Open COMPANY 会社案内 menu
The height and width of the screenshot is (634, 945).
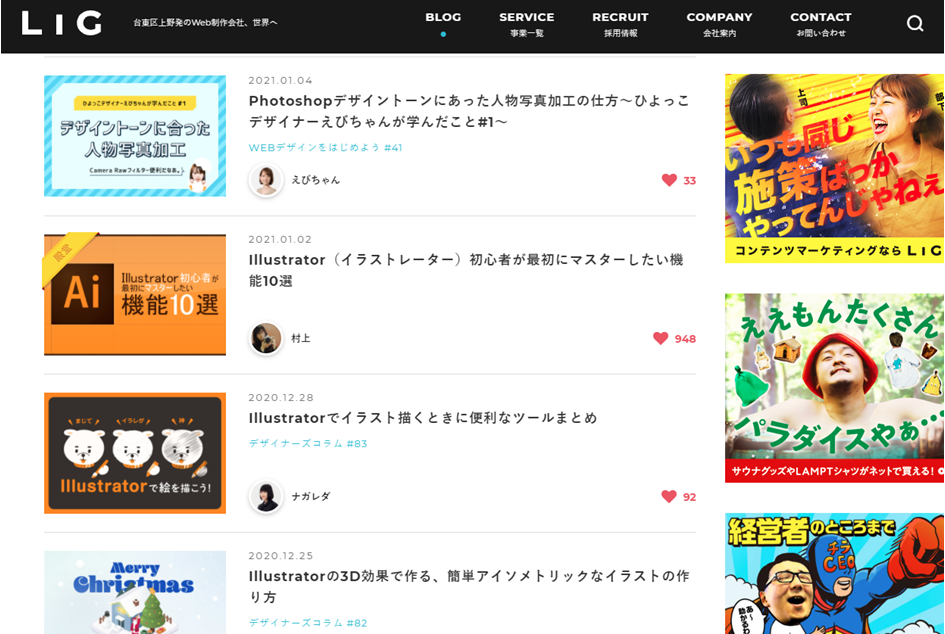click(x=720, y=24)
